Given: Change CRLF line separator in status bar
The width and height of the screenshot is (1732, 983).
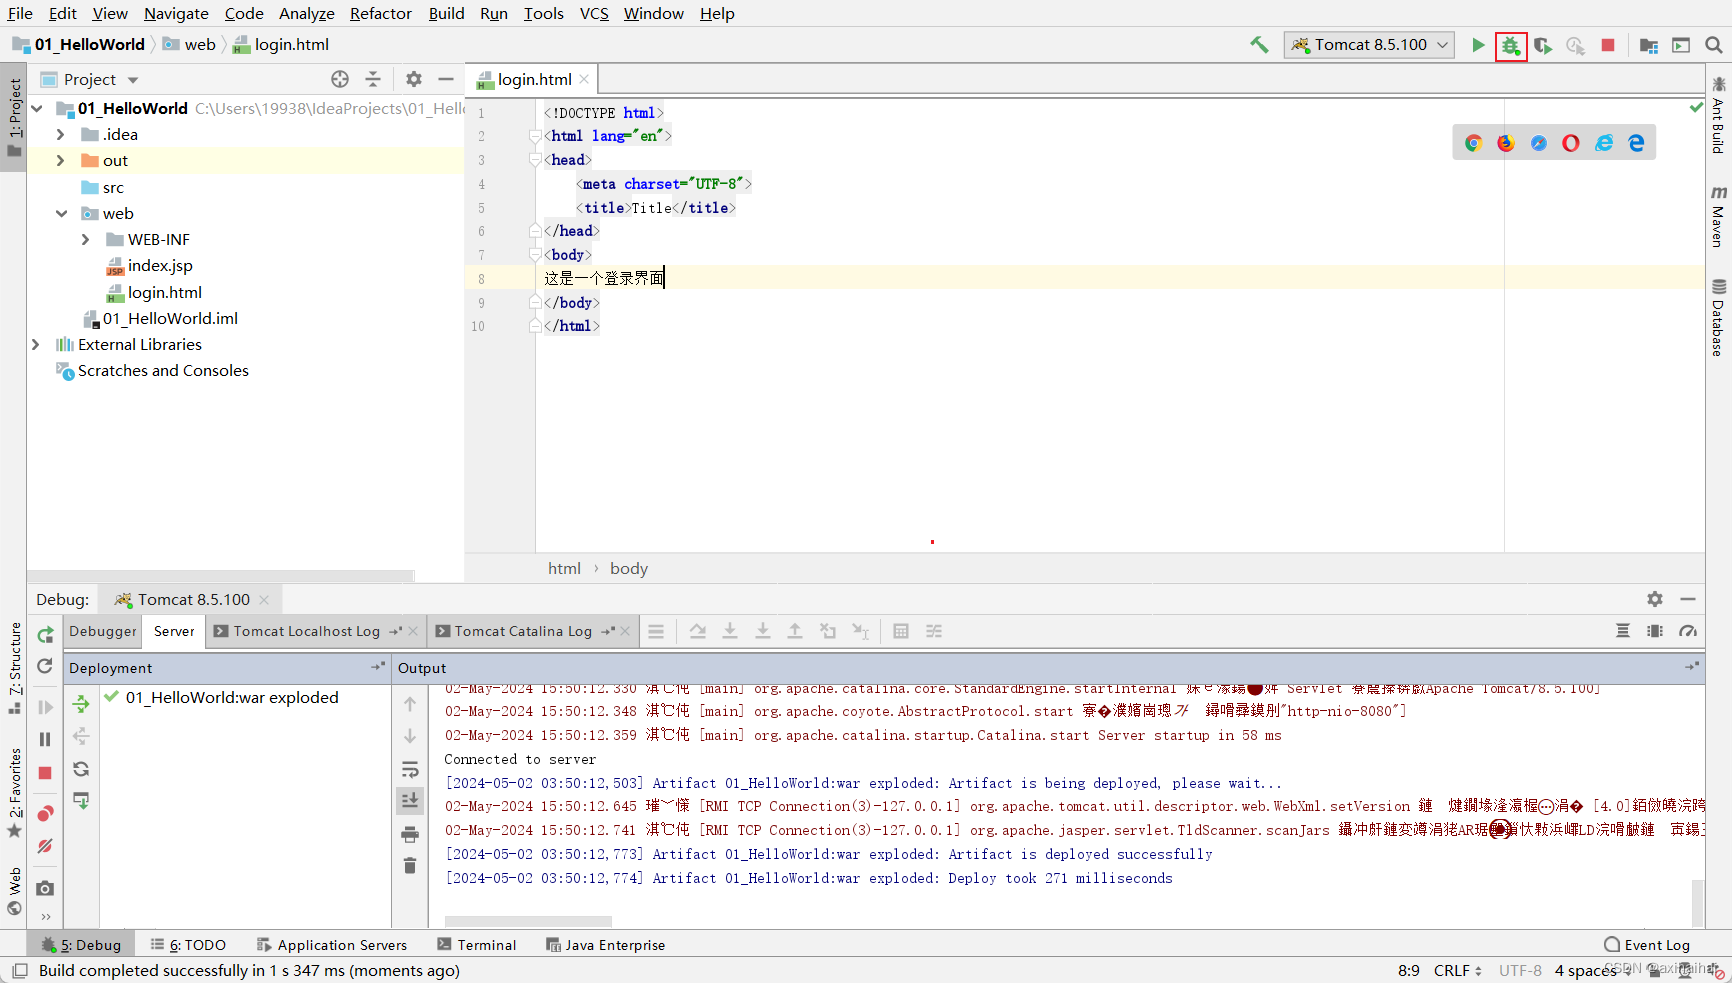Looking at the screenshot, I should (1457, 971).
